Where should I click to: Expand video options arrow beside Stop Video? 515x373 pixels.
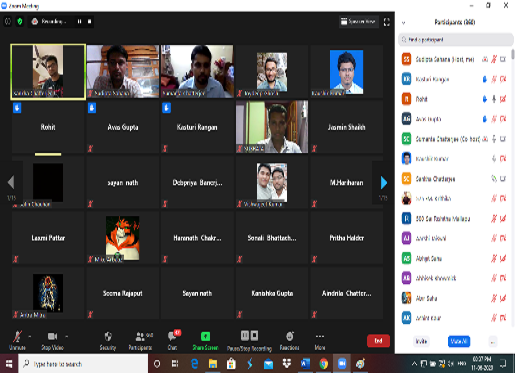[x=67, y=337]
